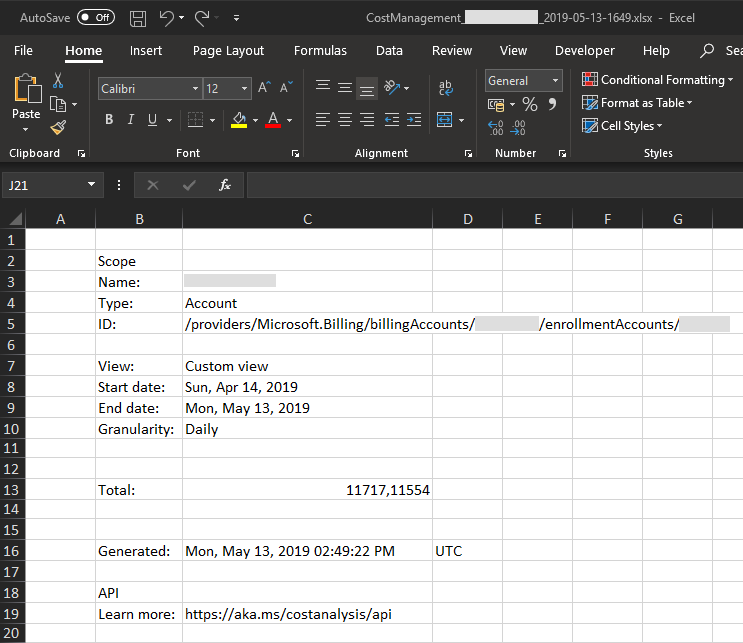Screen dimensions: 743x643
Task: Click the Percent Style icon
Action: coord(530,104)
